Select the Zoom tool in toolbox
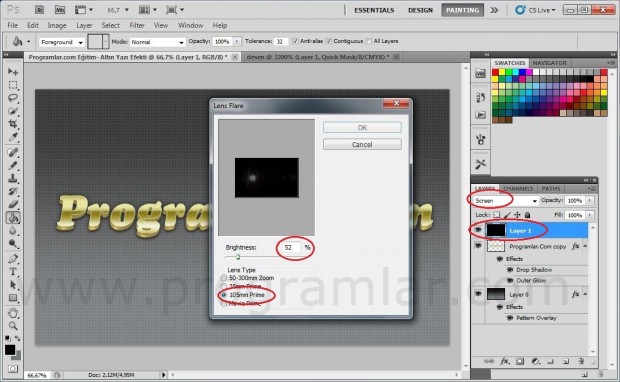Image resolution: width=620 pixels, height=382 pixels. [13, 326]
